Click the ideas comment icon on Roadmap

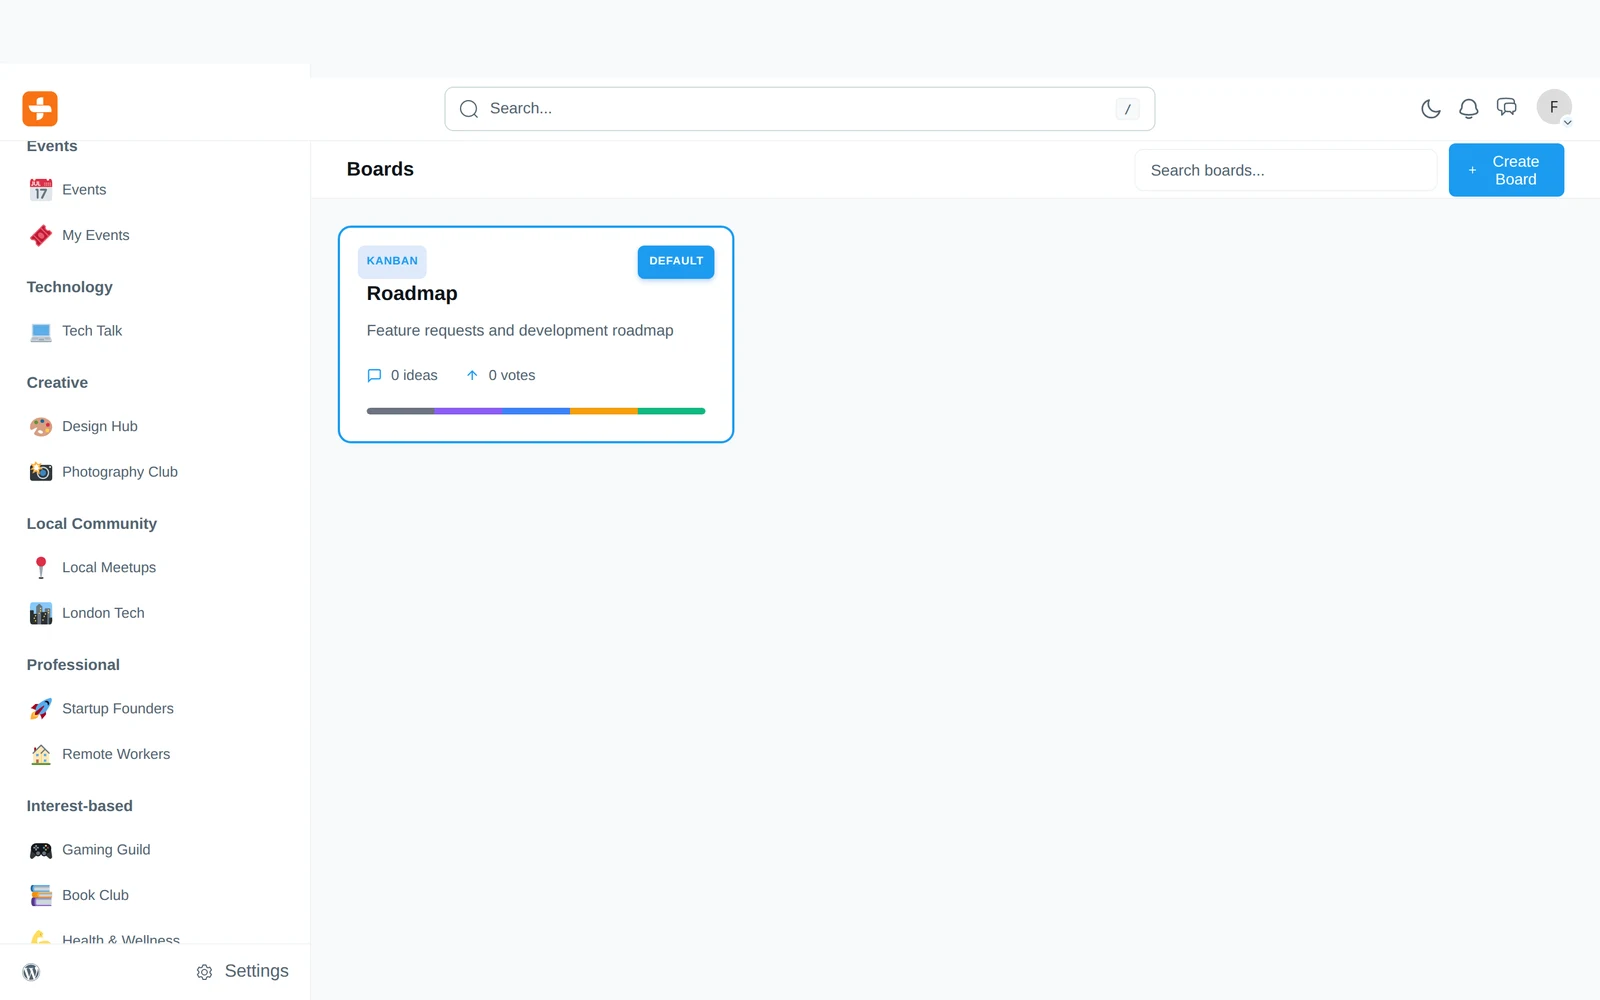(x=375, y=376)
